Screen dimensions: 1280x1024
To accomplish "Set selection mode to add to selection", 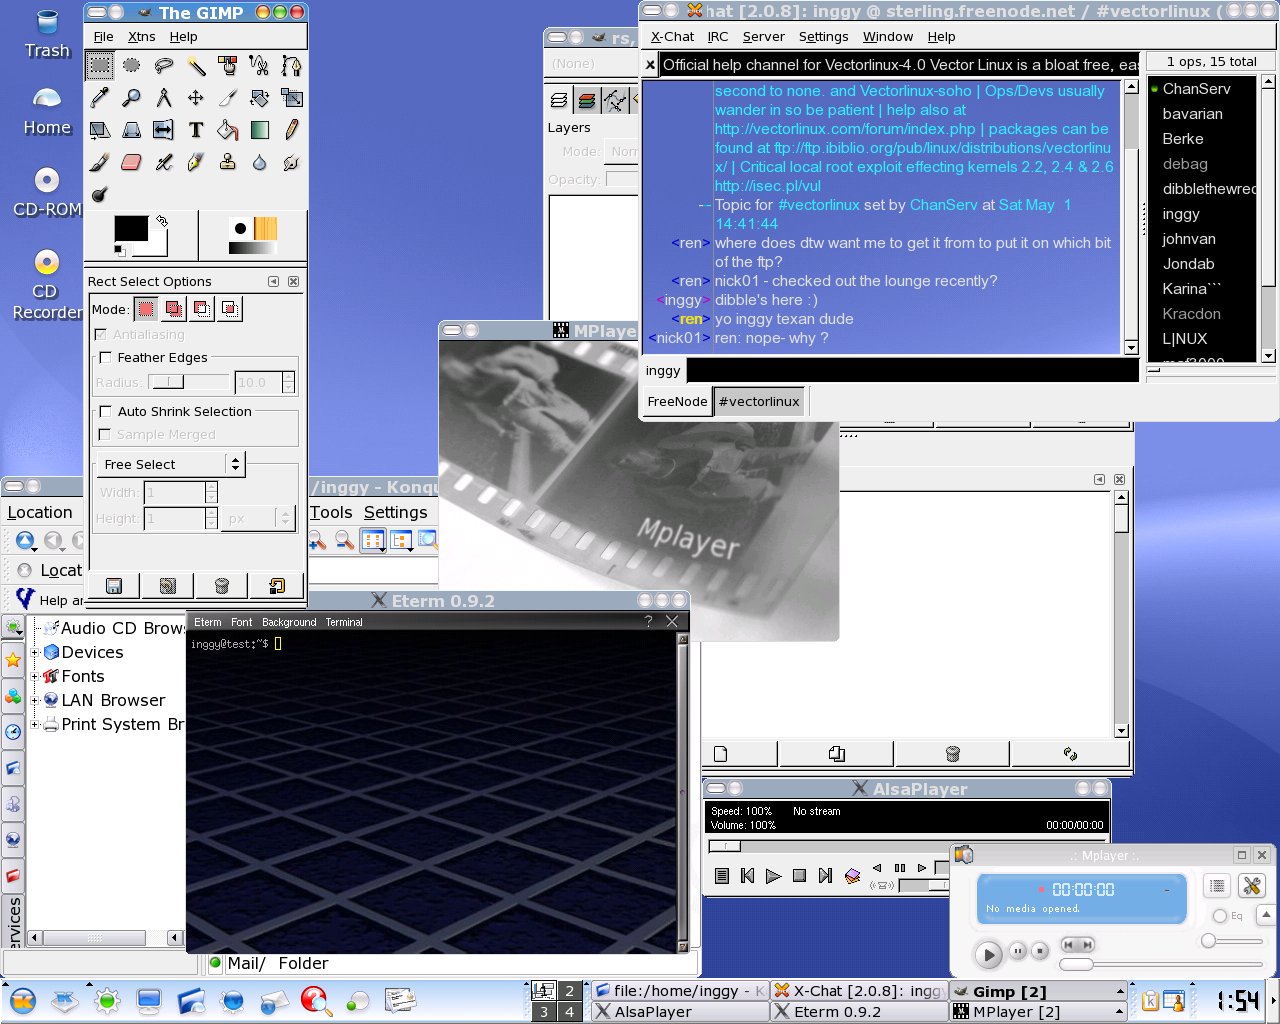I will (174, 309).
